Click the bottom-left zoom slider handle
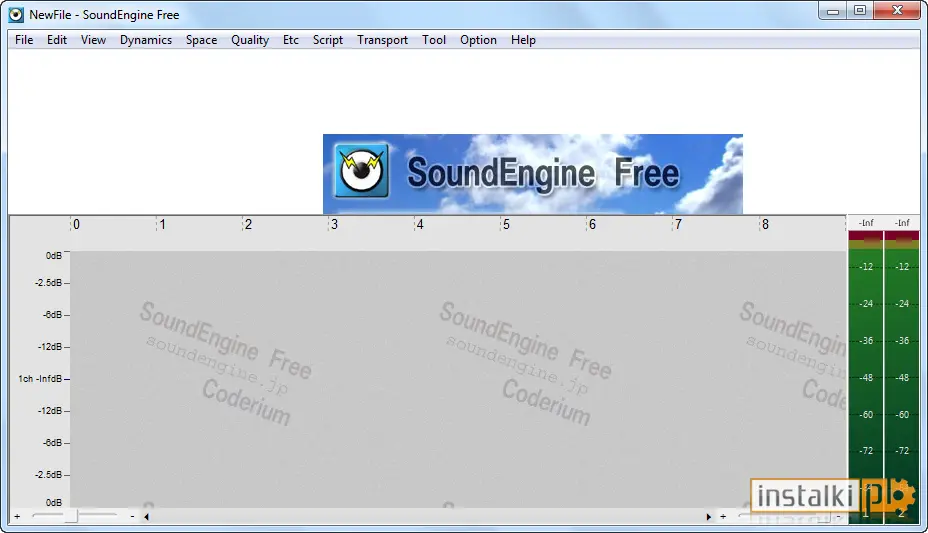928x533 pixels. (71, 516)
